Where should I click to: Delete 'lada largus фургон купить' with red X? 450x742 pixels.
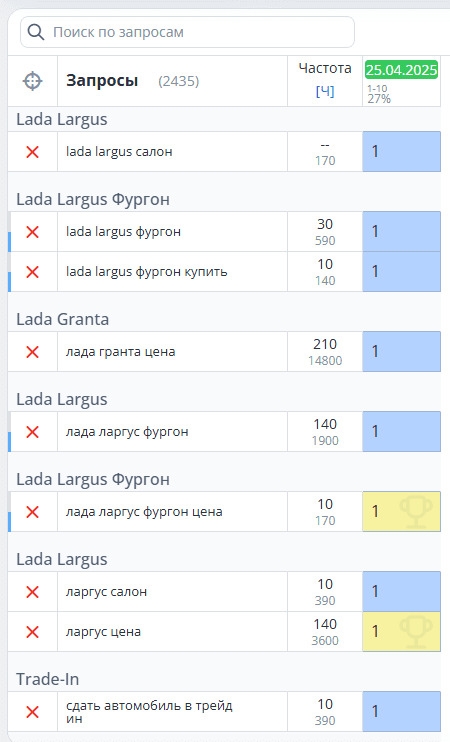coord(32,272)
